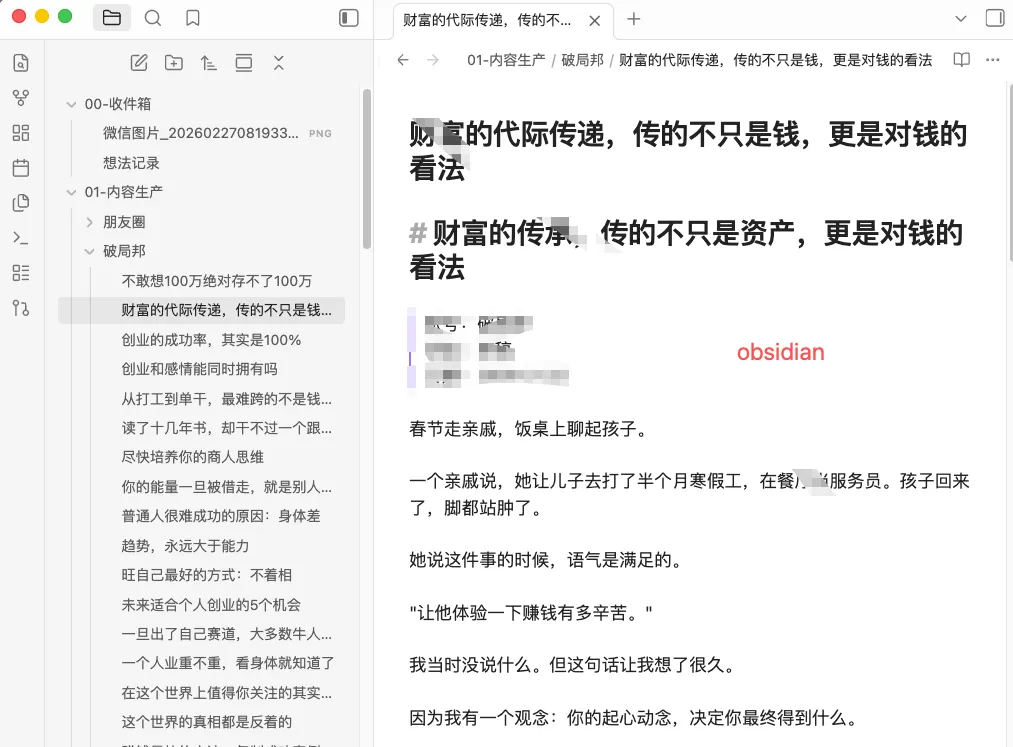The height and width of the screenshot is (747, 1013).
Task: Click paragraph 她说这件事的时候，语气是满足的
Action: (x=546, y=560)
